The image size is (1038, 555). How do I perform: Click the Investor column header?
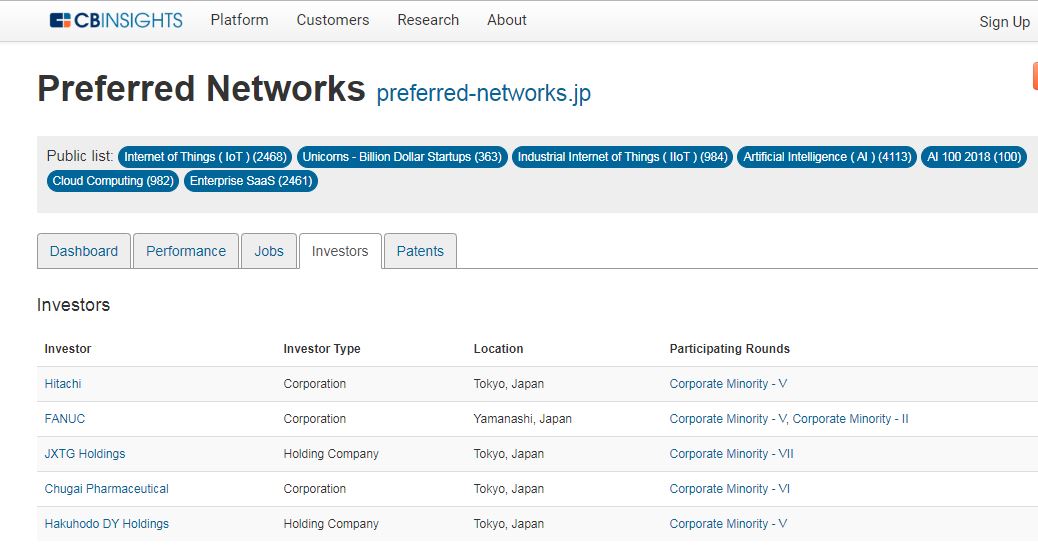point(68,349)
